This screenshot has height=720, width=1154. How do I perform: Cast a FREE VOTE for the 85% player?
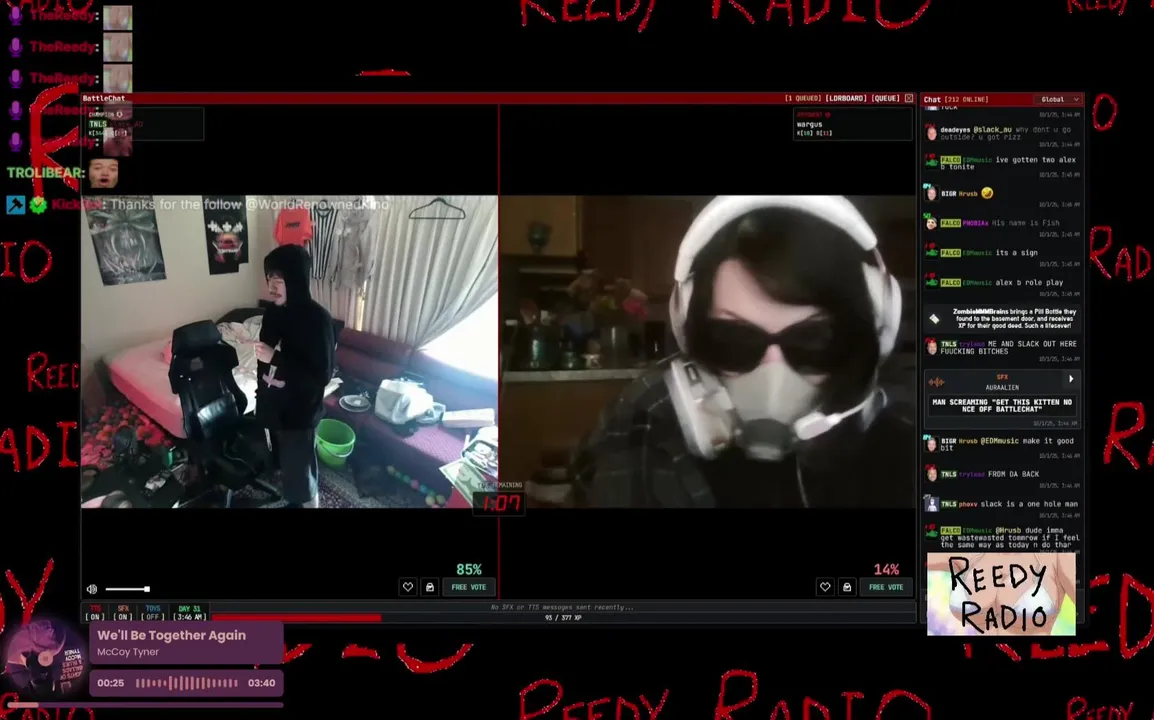tap(469, 587)
